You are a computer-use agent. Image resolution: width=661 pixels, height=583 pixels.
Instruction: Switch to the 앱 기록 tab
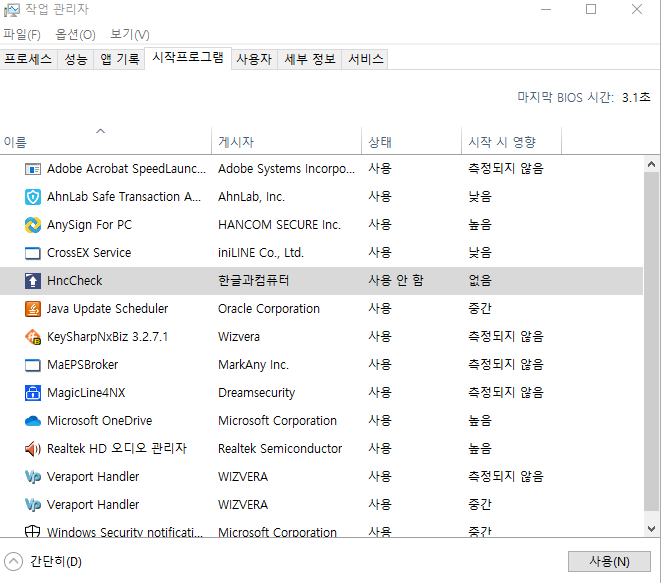(120, 59)
